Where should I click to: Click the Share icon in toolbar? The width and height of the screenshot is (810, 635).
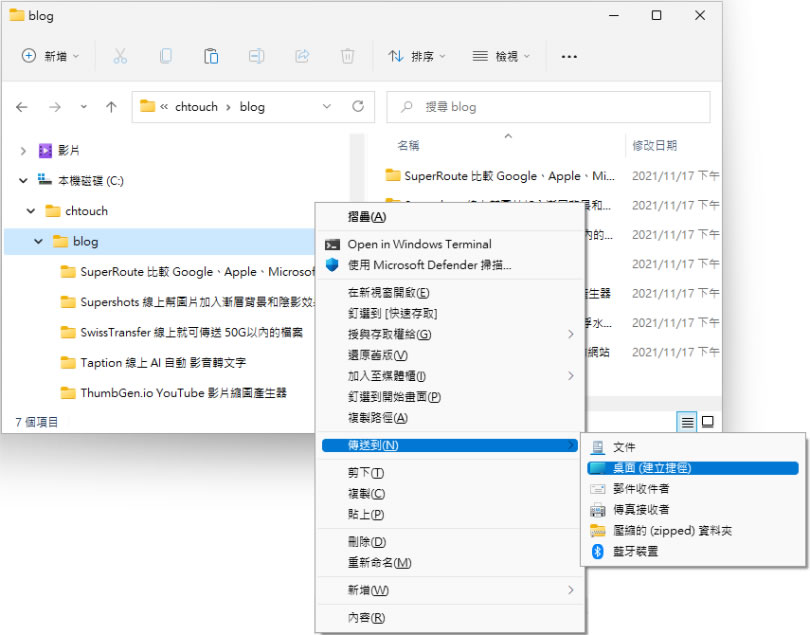point(302,56)
